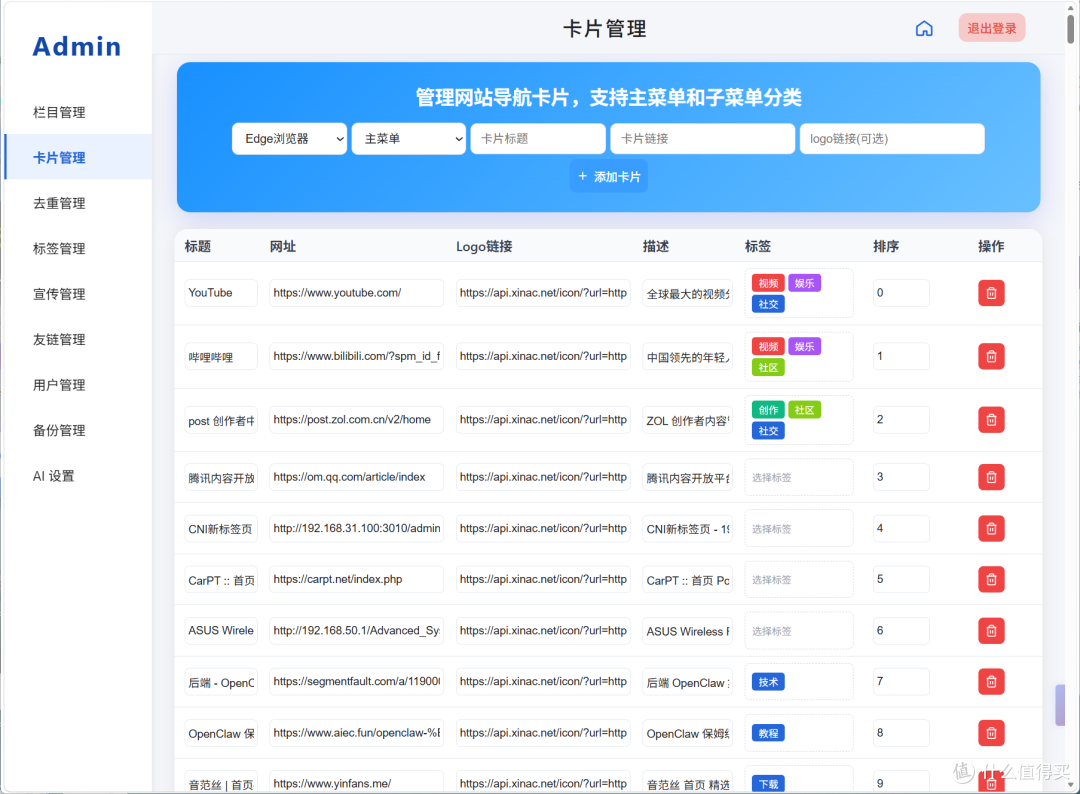
Task: Focus the 卡片标题 input field
Action: (x=538, y=138)
